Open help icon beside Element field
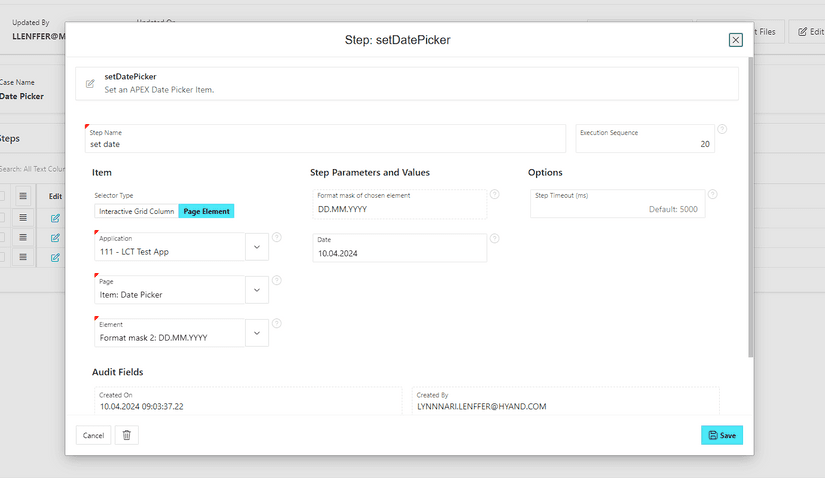 click(x=277, y=324)
